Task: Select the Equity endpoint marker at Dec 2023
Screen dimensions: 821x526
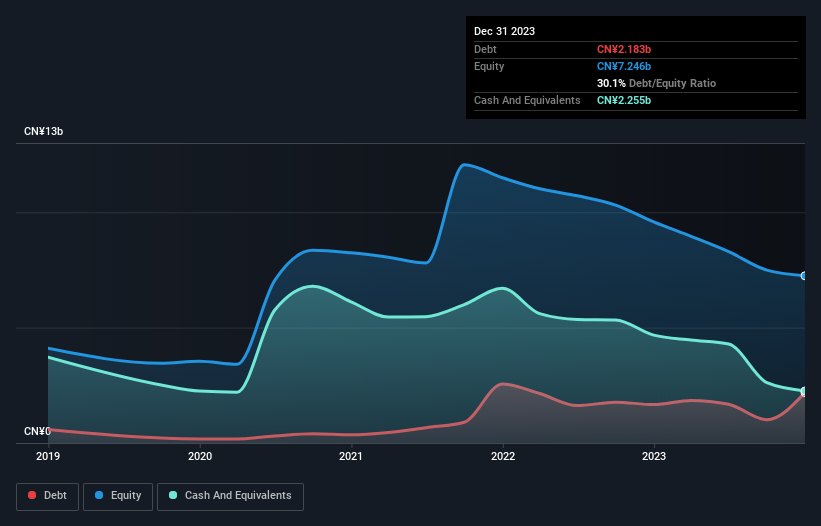Action: click(x=804, y=276)
